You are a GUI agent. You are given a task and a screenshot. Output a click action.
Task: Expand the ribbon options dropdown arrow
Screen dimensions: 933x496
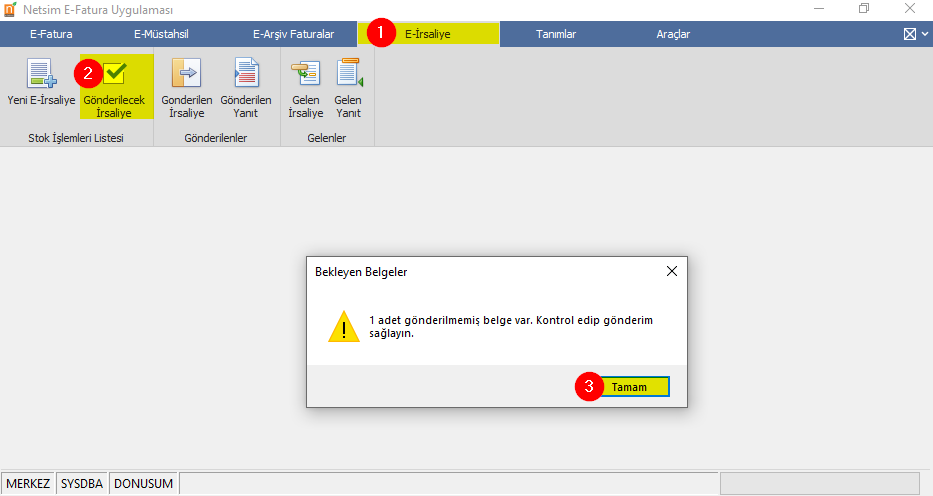(925, 34)
